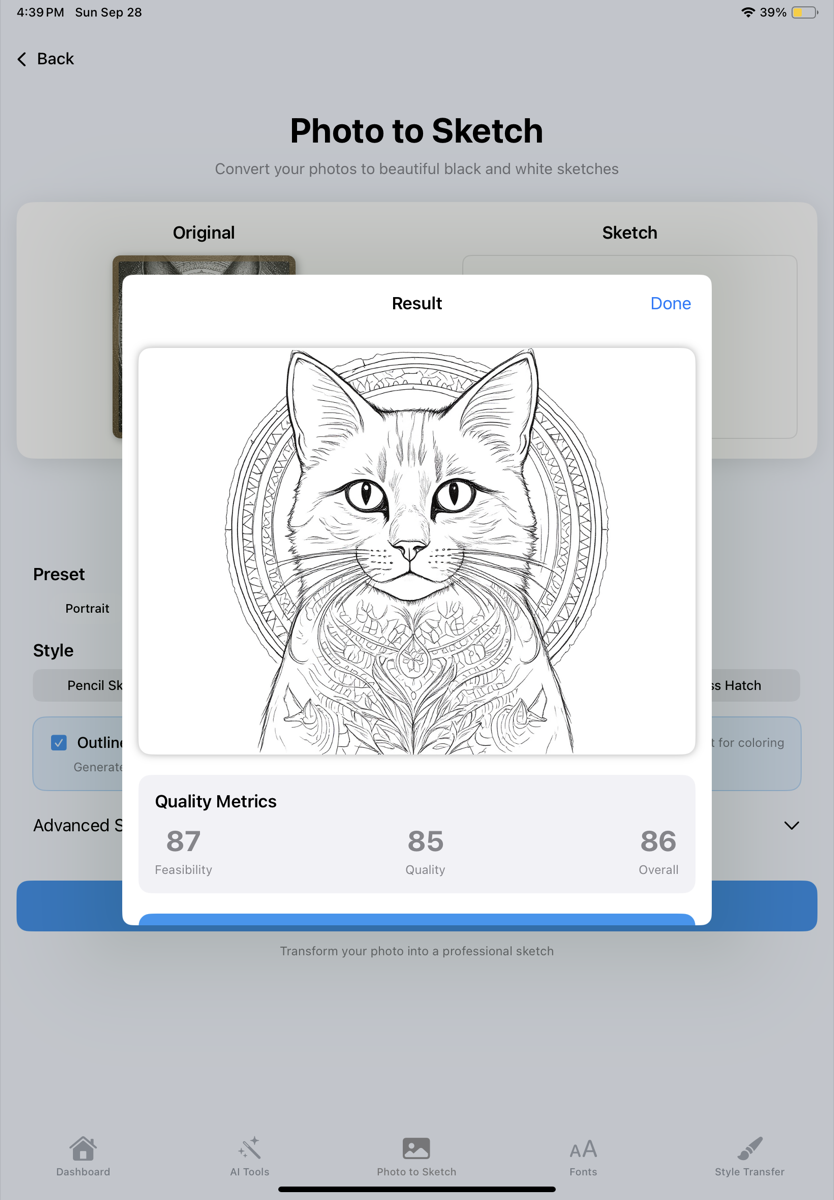Image resolution: width=834 pixels, height=1200 pixels.
Task: Tap the battery icon in status bar
Action: [x=804, y=13]
